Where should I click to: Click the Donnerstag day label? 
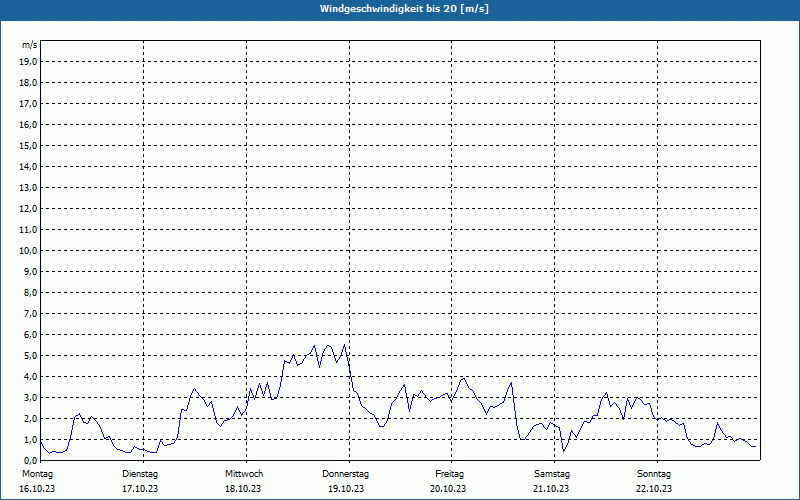[x=346, y=473]
